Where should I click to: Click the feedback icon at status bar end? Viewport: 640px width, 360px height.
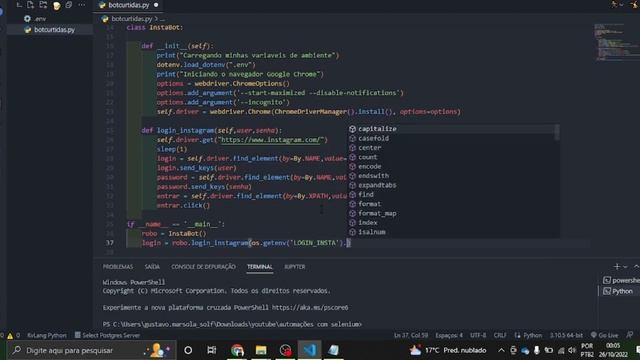[630, 335]
